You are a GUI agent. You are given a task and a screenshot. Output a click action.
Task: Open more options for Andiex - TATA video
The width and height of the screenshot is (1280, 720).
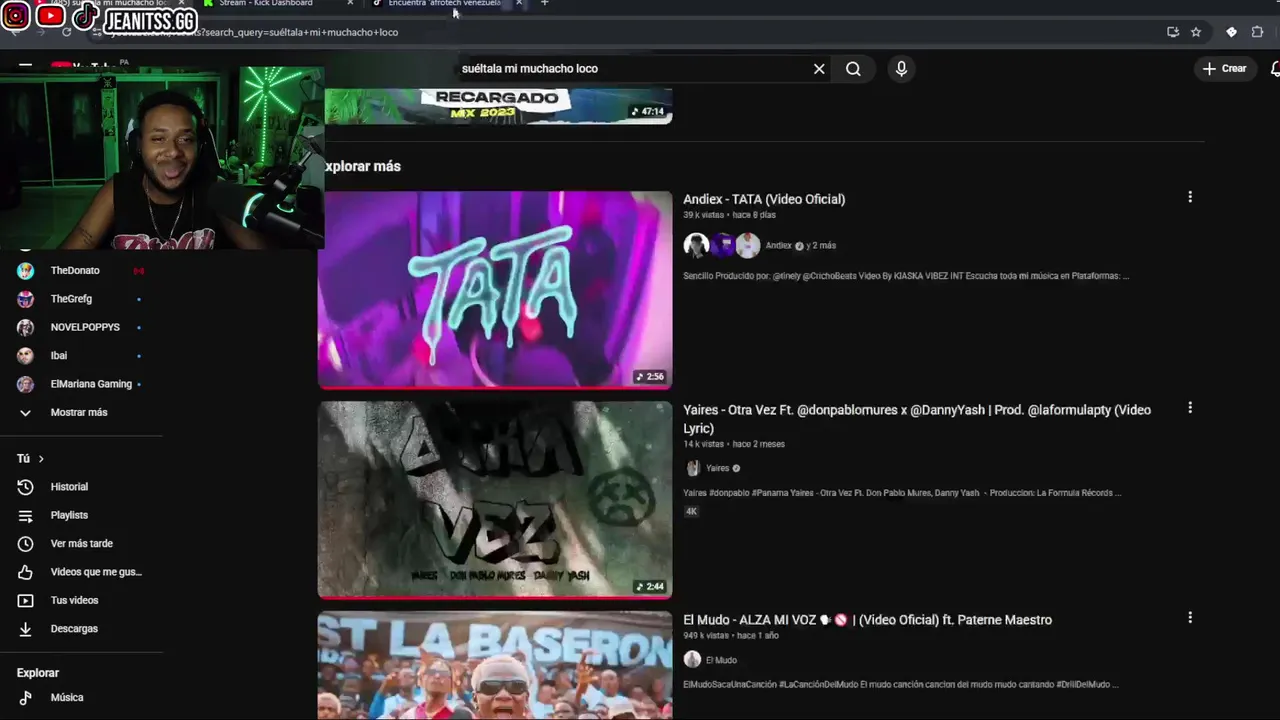coord(1190,198)
